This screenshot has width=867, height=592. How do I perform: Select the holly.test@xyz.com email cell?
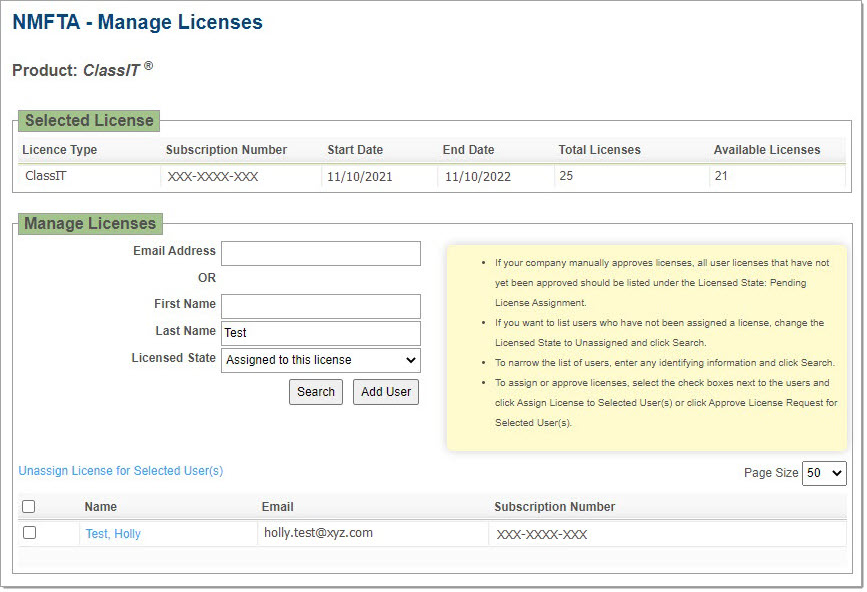(318, 533)
